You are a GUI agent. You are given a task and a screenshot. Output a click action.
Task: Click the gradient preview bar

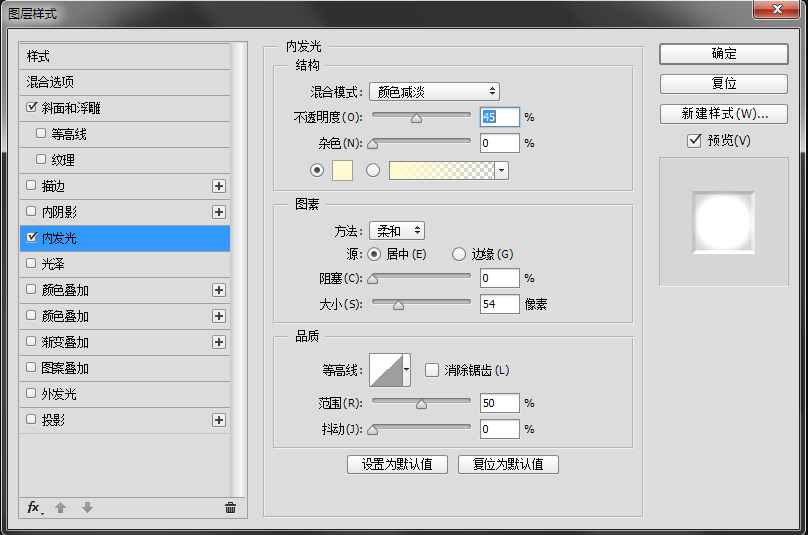coord(442,171)
